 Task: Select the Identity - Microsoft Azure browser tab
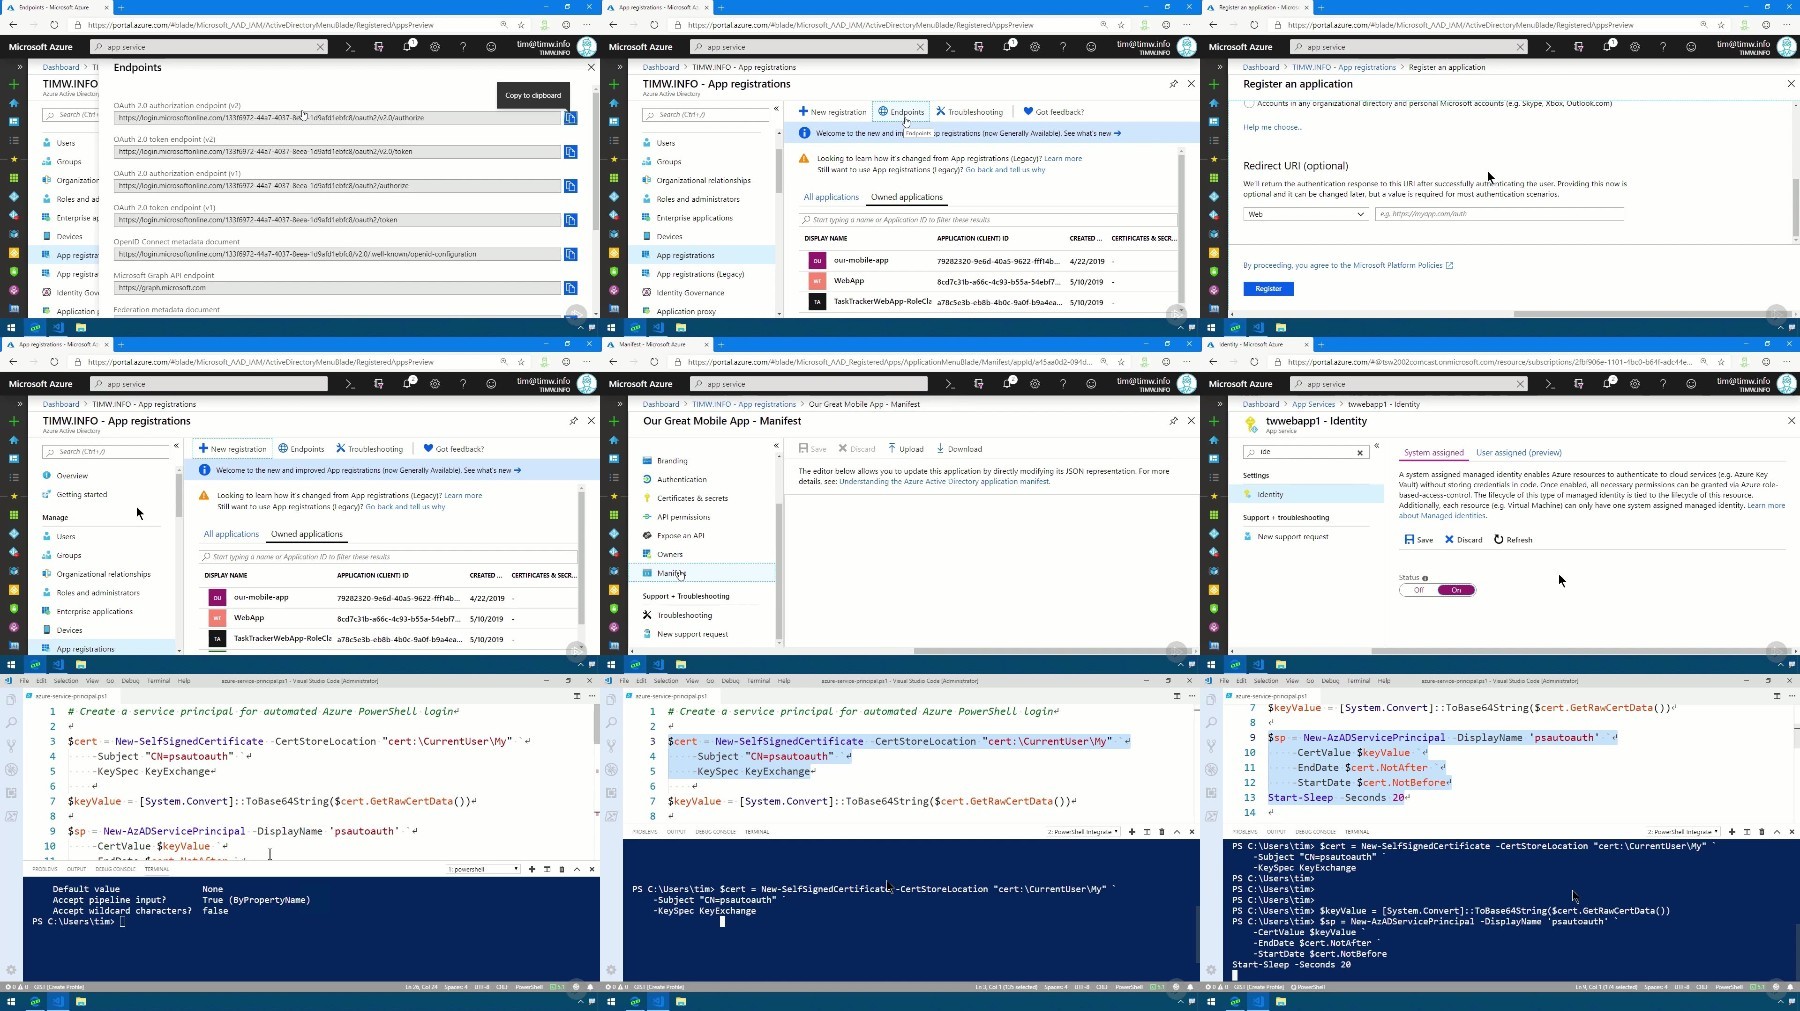pos(1255,345)
